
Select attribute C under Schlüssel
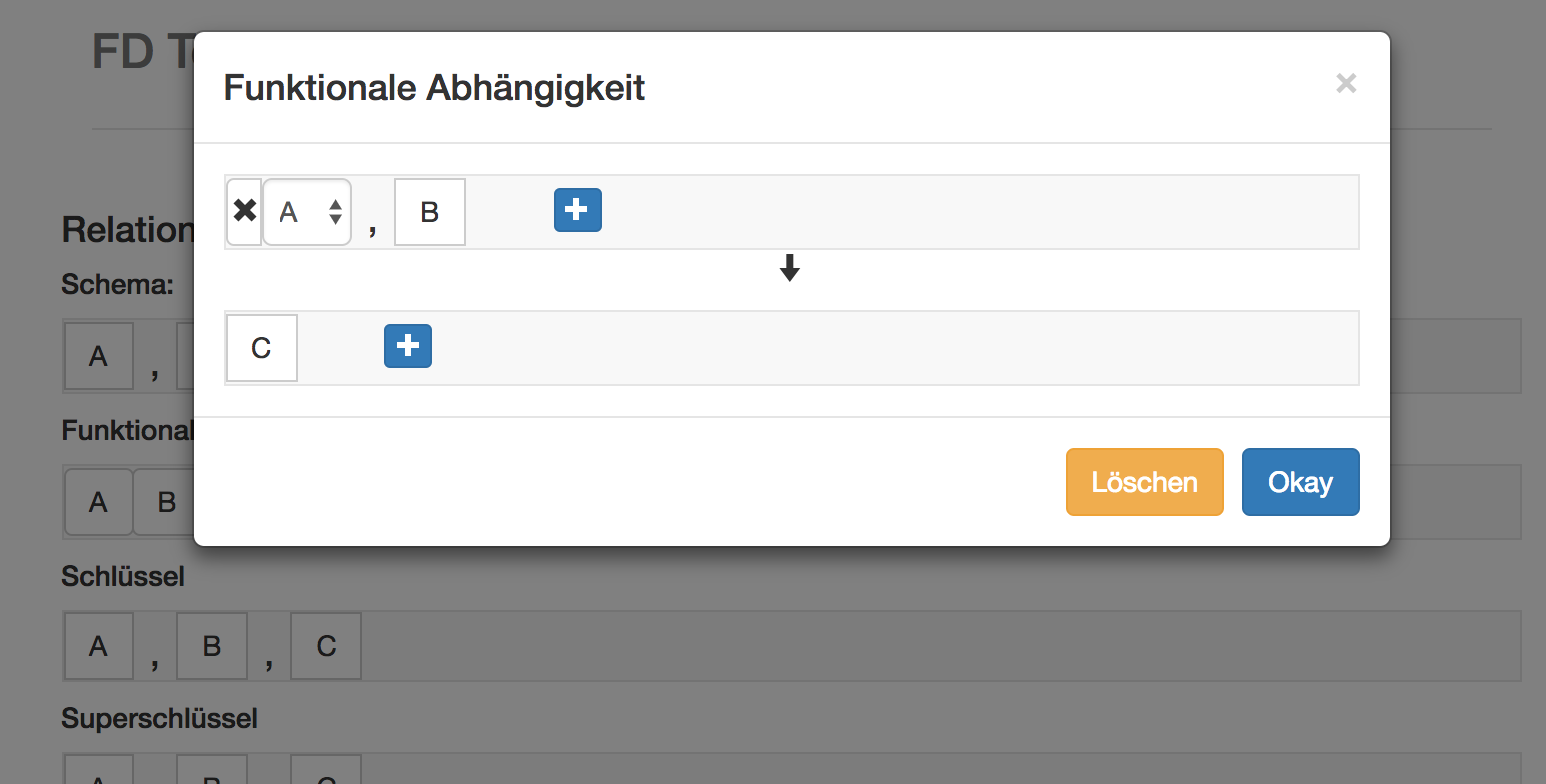tap(326, 646)
